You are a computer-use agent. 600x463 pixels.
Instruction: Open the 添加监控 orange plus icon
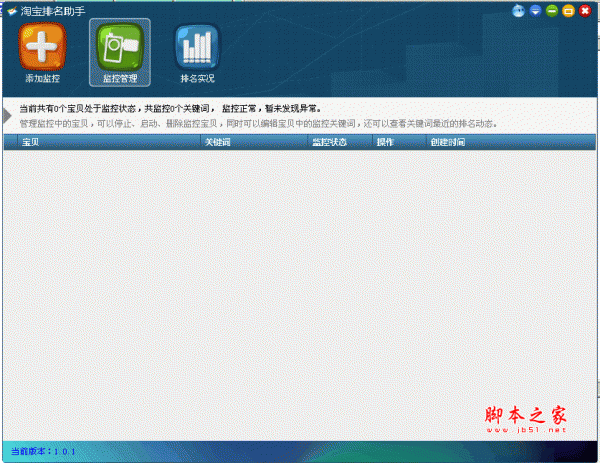tap(42, 47)
